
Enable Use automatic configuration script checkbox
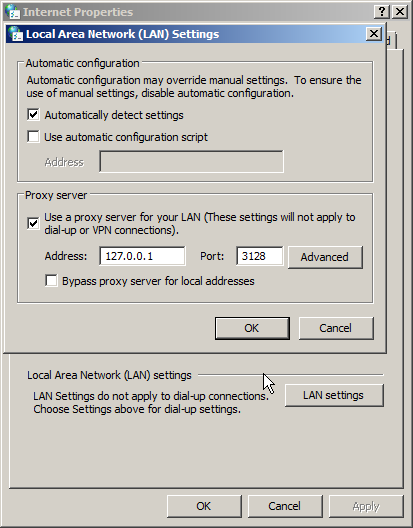[x=33, y=137]
